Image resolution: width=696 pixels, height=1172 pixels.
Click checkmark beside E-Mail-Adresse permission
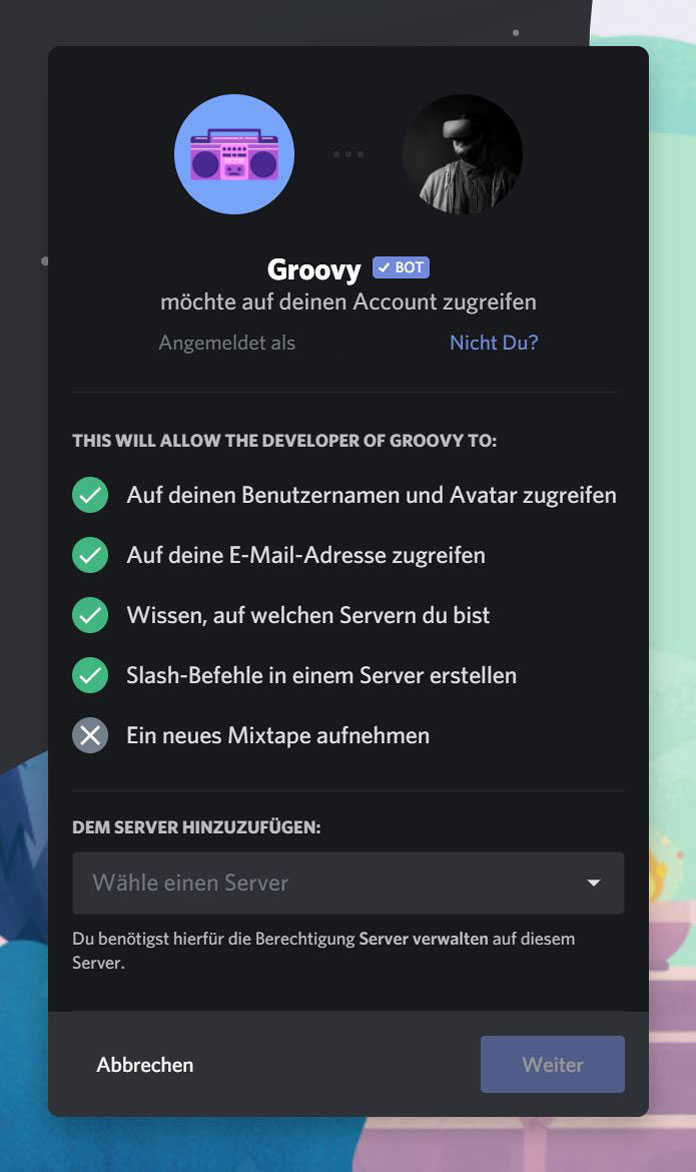click(90, 555)
